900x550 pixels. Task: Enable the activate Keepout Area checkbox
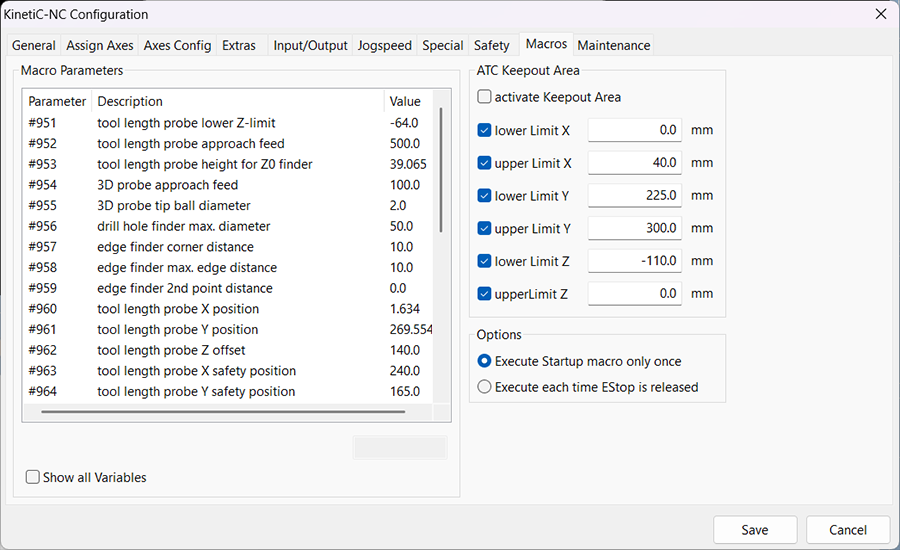point(484,96)
